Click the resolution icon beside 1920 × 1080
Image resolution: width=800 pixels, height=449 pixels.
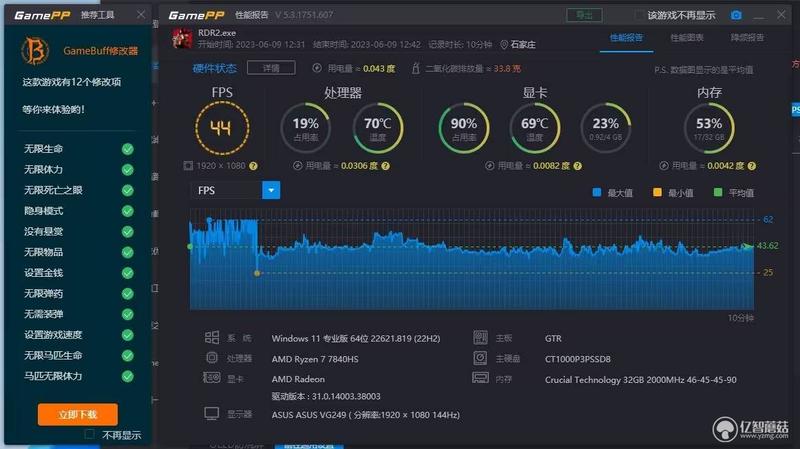188,166
